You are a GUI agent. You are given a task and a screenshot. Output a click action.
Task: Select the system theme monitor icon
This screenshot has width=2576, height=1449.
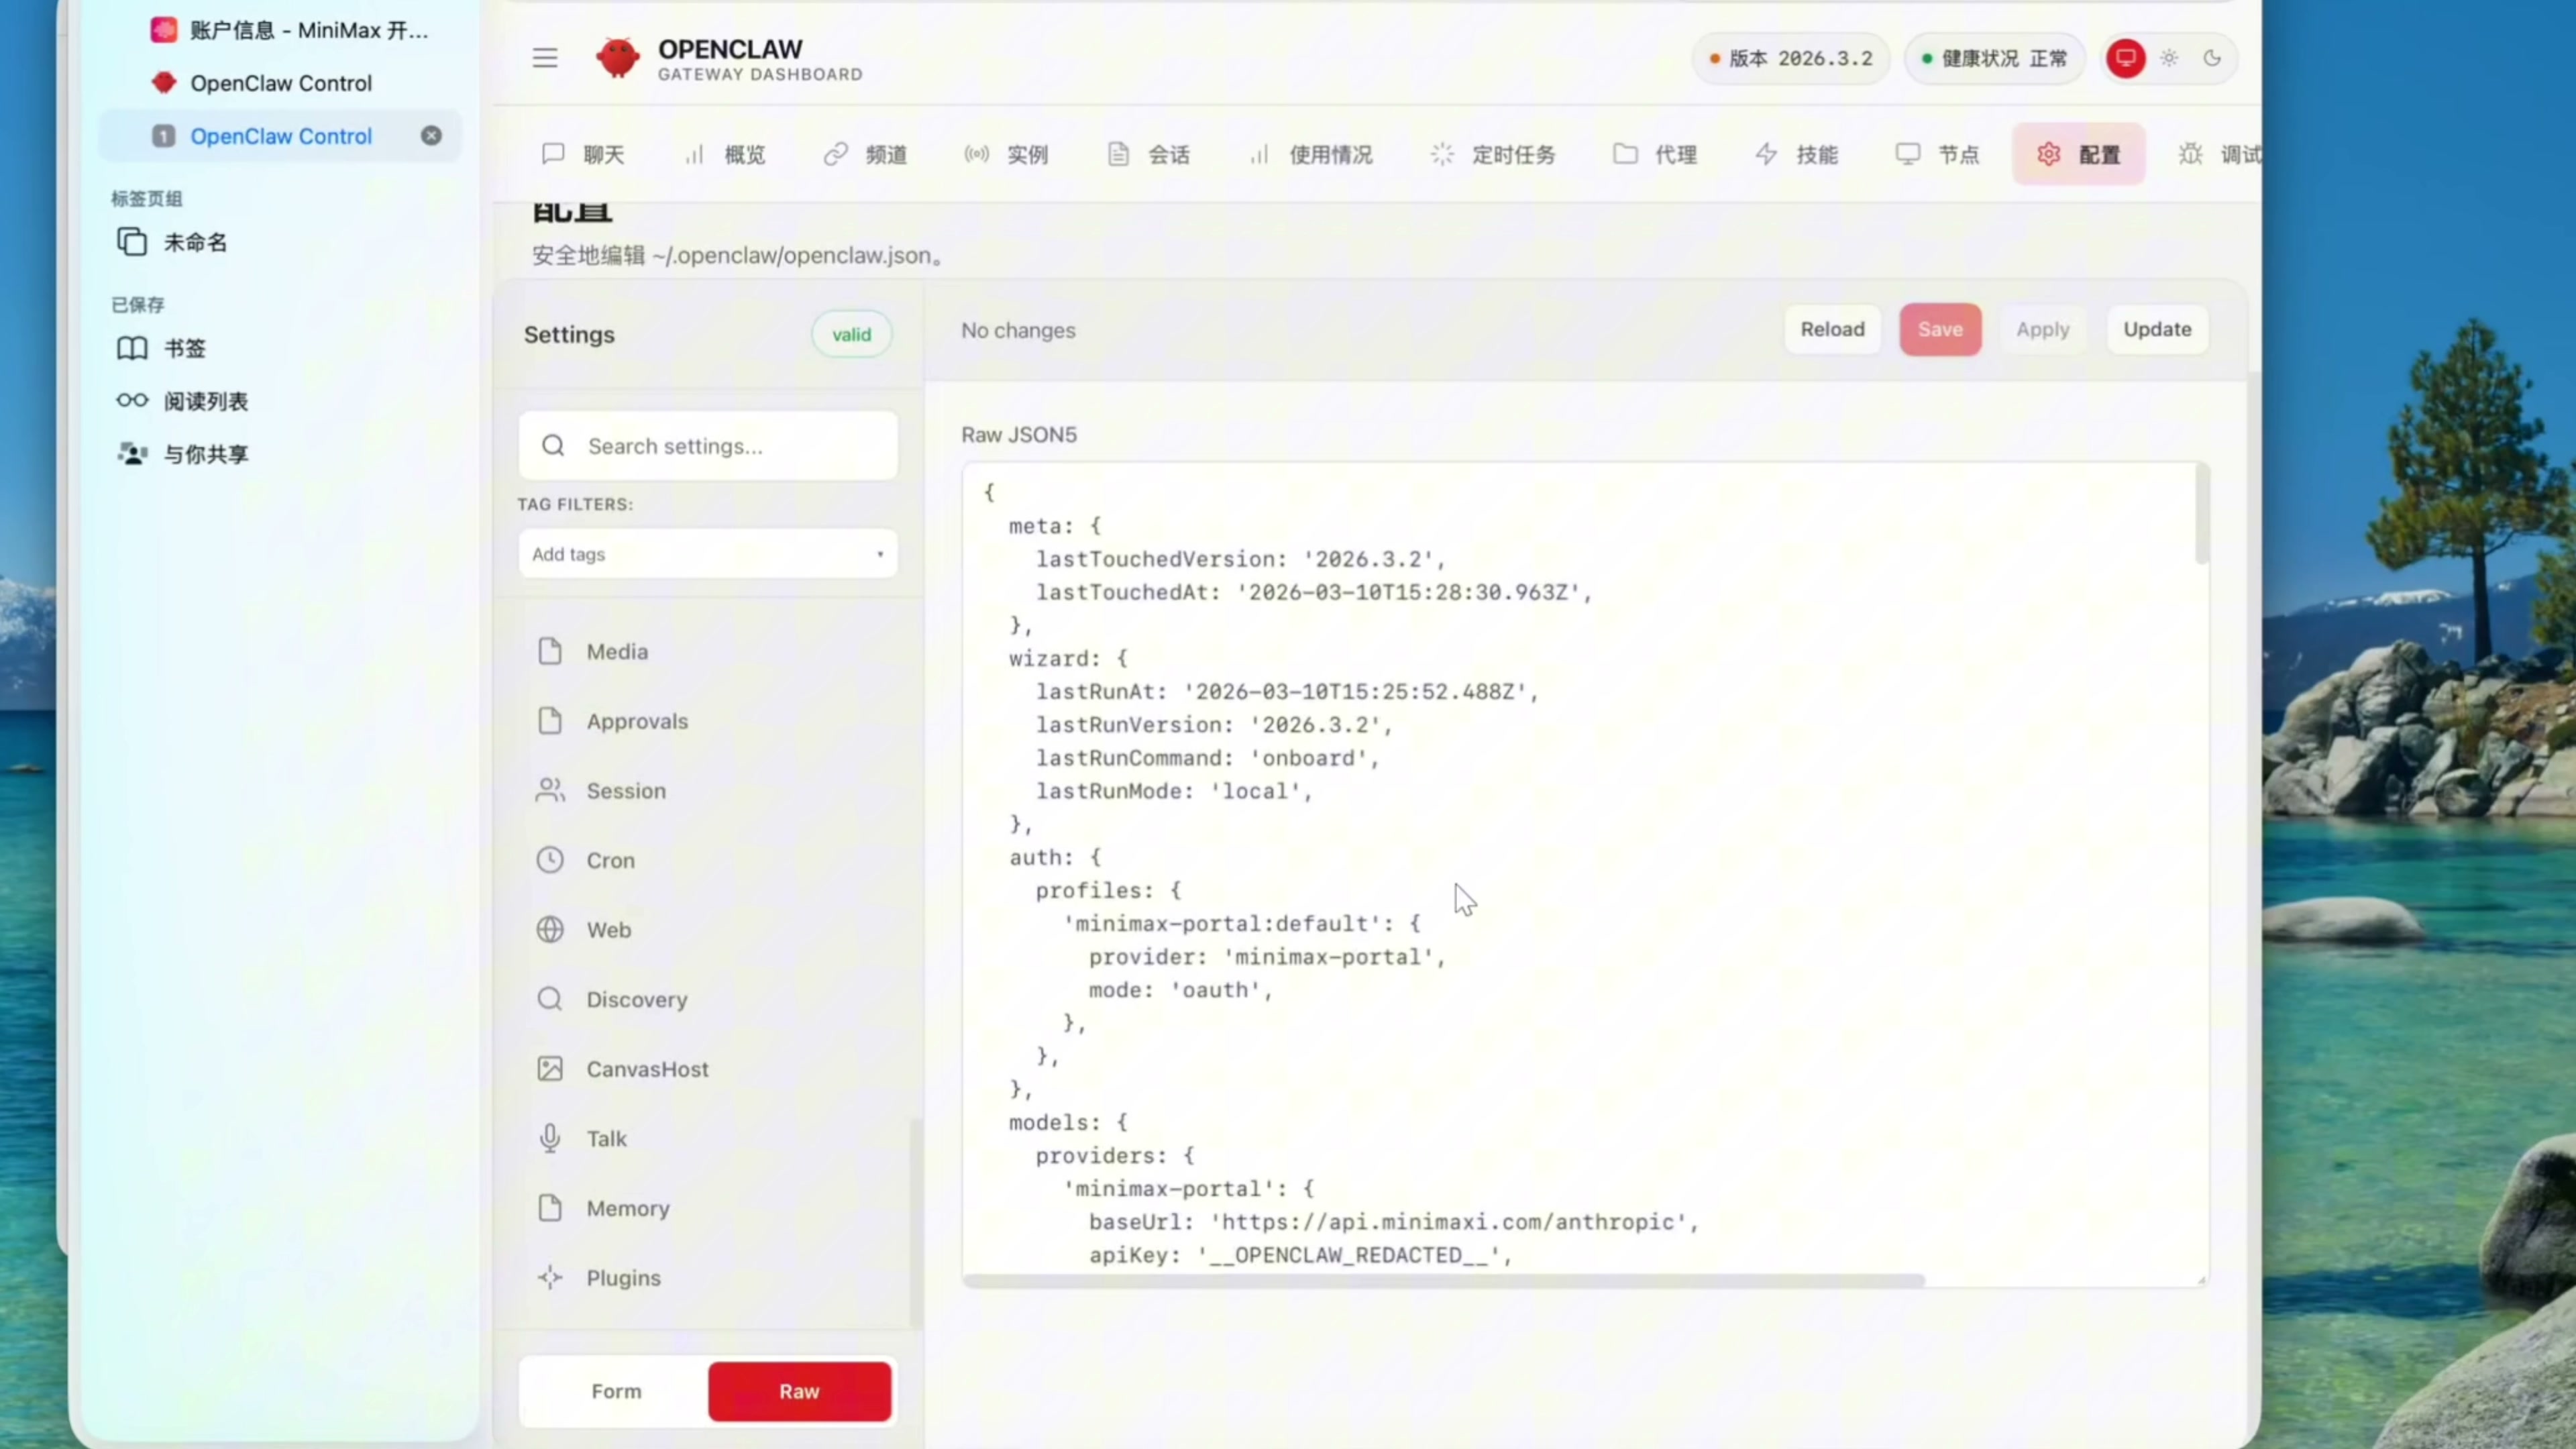coord(2125,58)
